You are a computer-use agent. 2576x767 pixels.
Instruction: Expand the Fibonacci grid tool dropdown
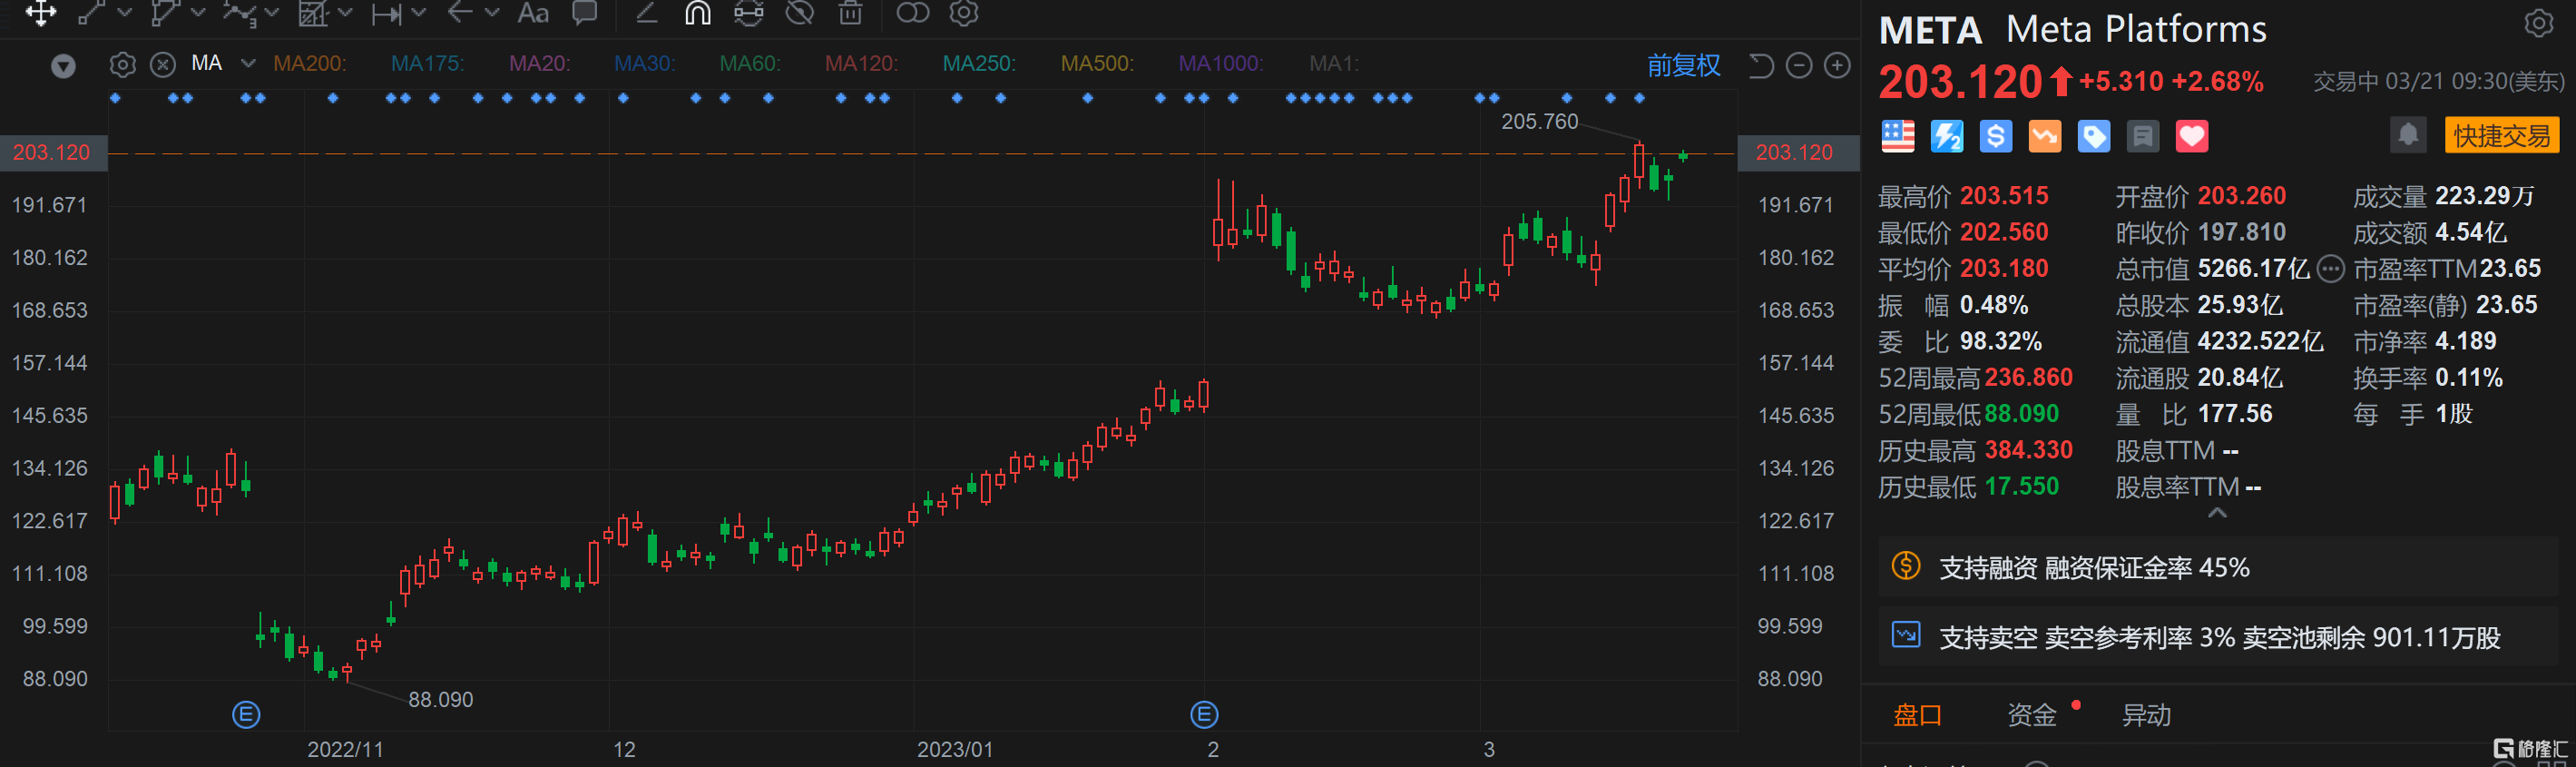tap(346, 13)
